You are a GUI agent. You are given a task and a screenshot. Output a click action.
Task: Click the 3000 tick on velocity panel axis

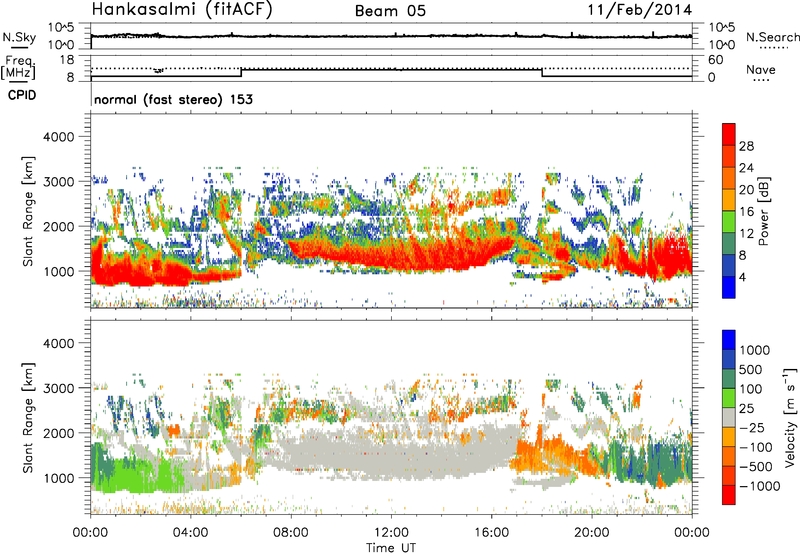click(59, 388)
